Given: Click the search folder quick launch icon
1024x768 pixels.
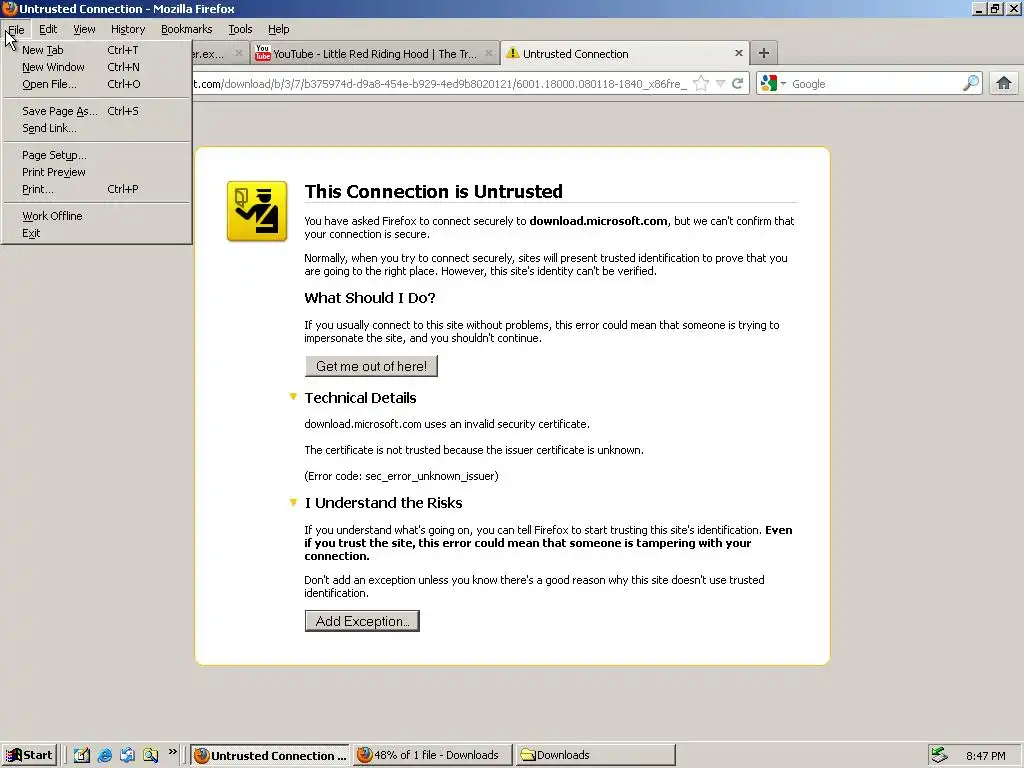Looking at the screenshot, I should tap(150, 756).
